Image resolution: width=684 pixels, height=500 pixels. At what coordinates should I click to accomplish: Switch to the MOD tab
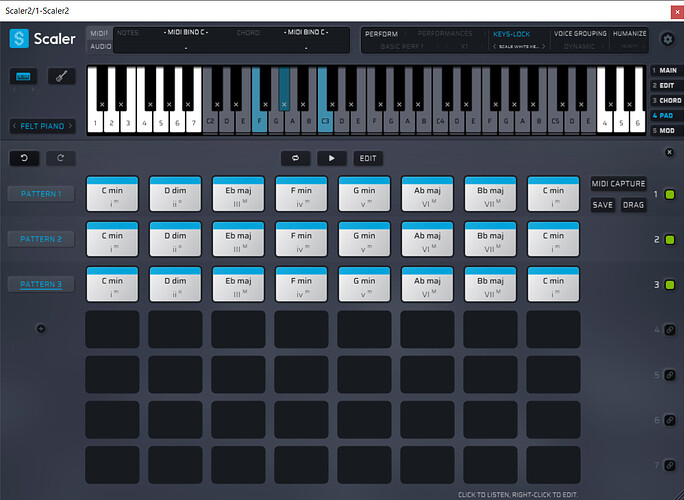pos(667,130)
